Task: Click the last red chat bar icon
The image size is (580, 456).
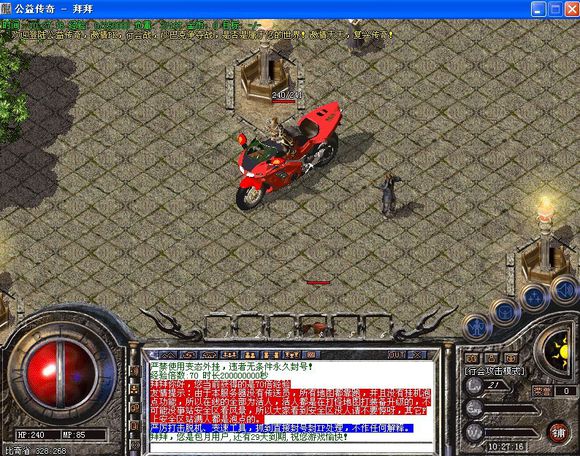Action: pyautogui.click(x=311, y=355)
